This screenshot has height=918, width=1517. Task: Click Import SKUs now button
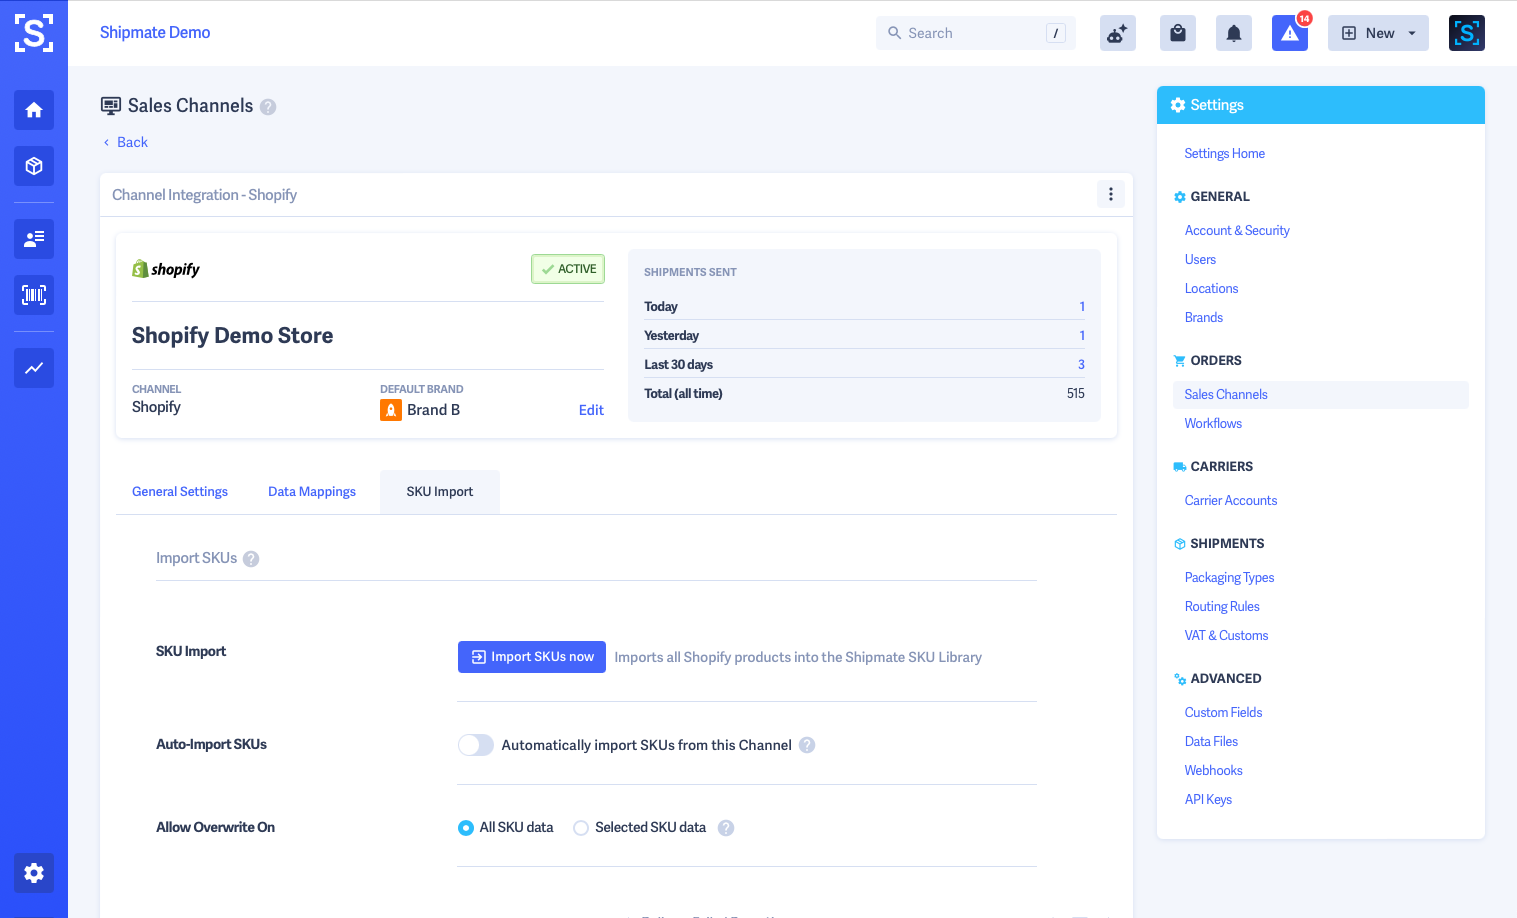point(532,657)
